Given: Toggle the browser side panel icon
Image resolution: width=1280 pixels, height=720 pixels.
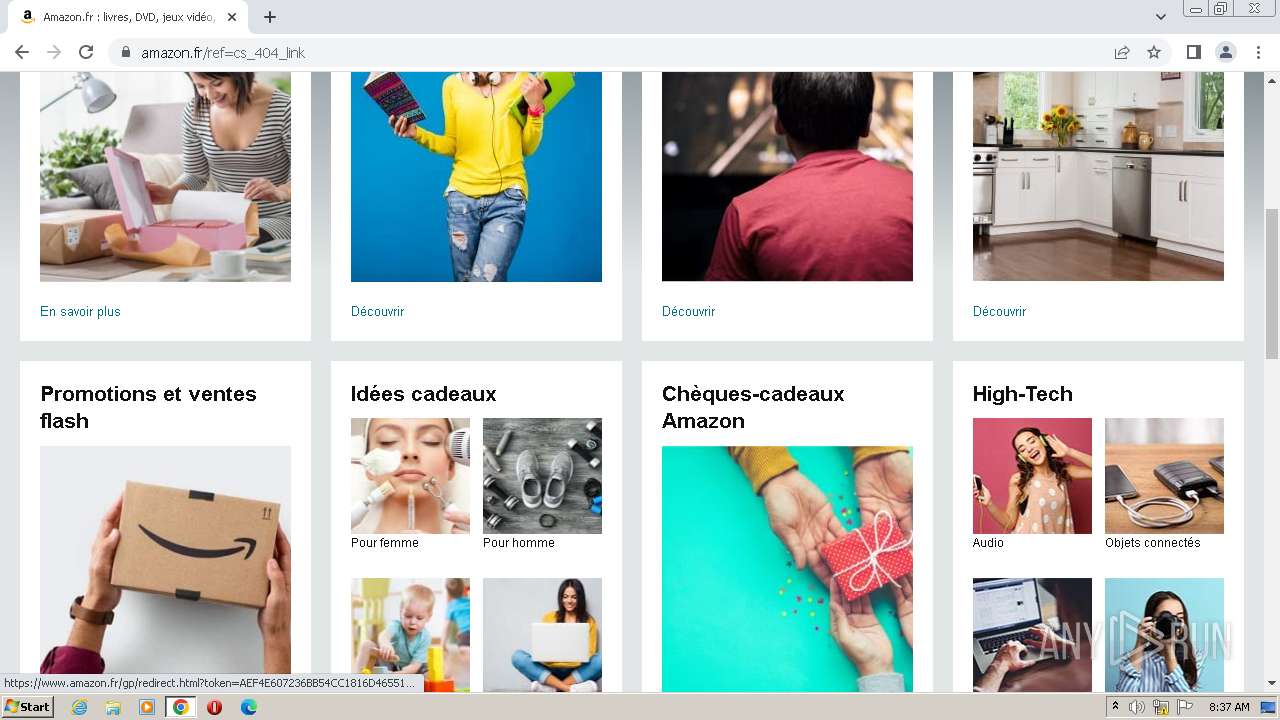Looking at the screenshot, I should 1194,52.
